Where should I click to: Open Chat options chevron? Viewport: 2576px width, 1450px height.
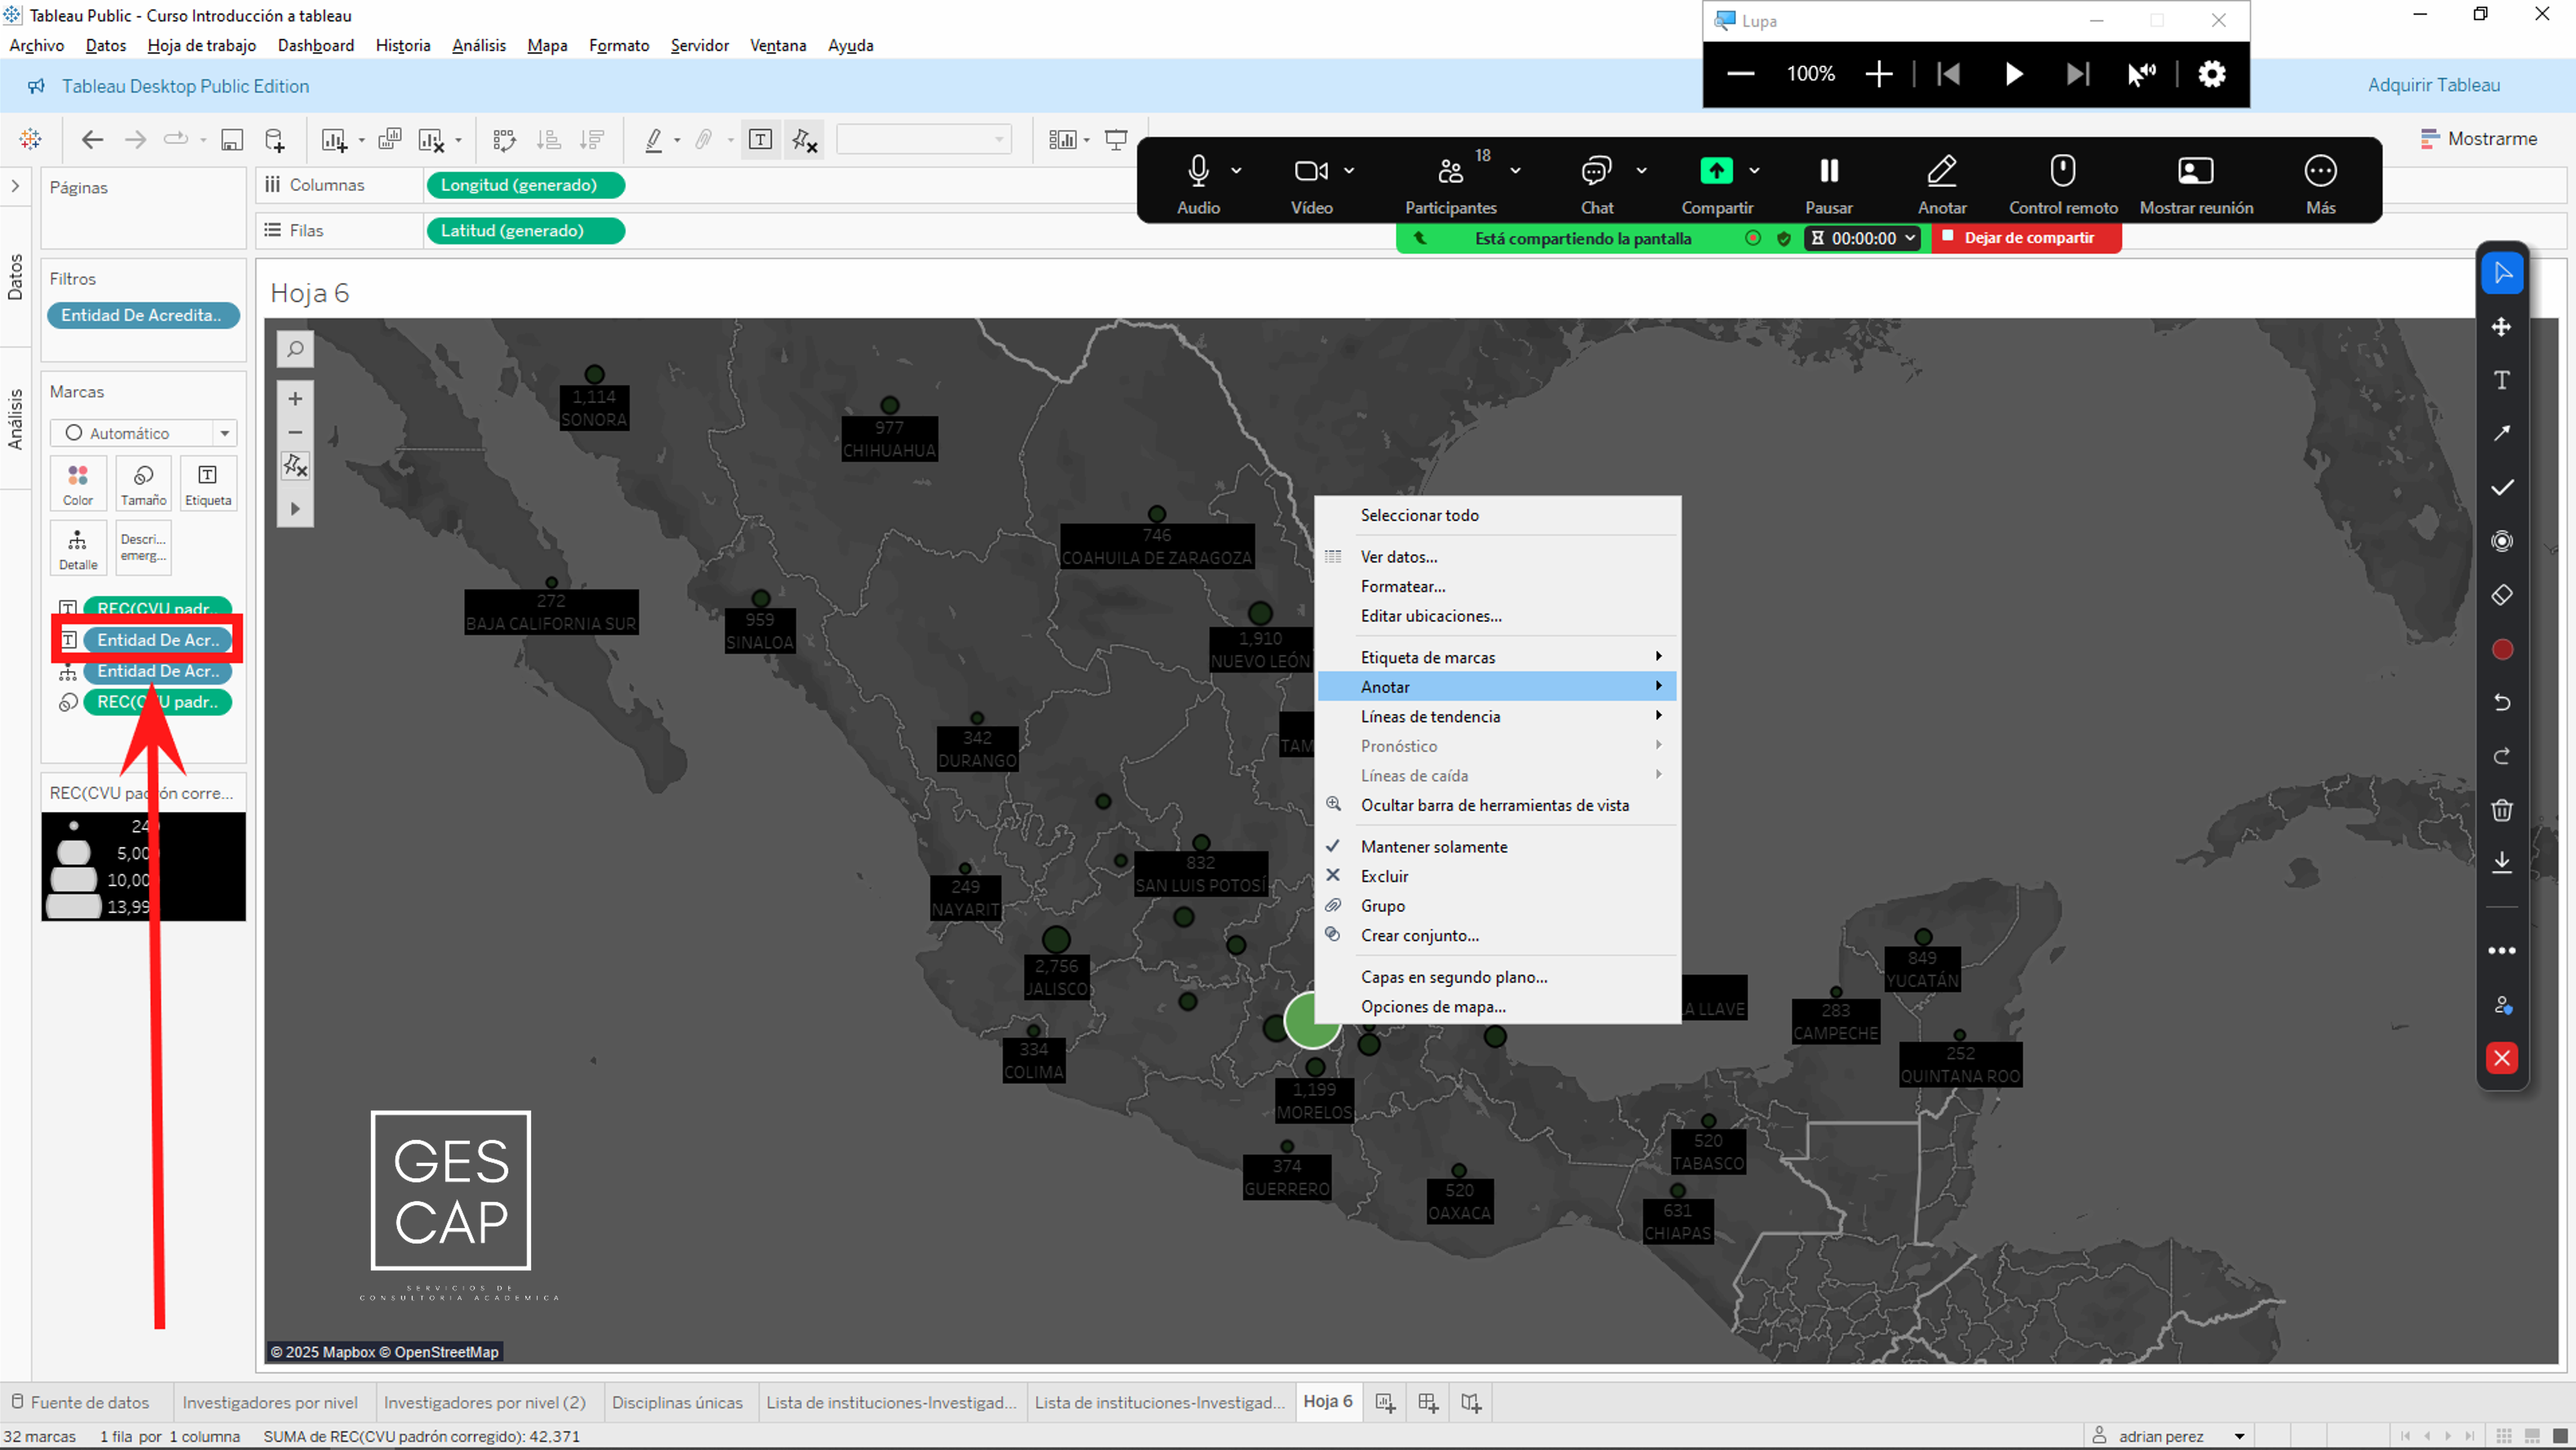(1641, 171)
